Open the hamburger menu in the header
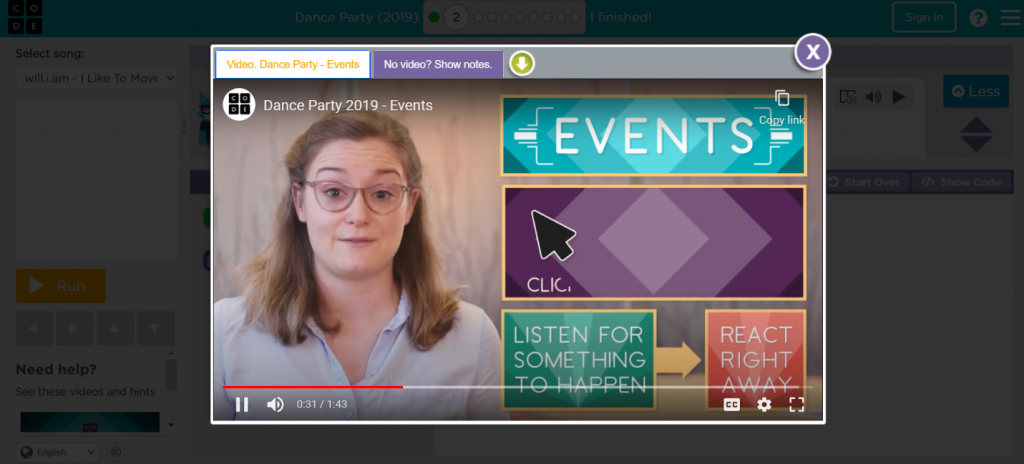This screenshot has height=464, width=1024. 1010,18
